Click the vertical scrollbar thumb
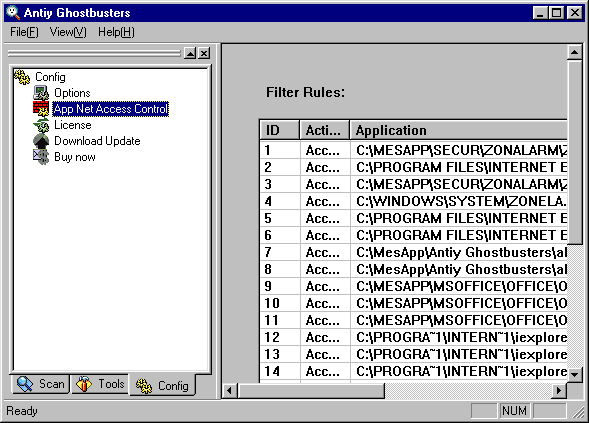Image resolution: width=589 pixels, height=423 pixels. point(574,153)
